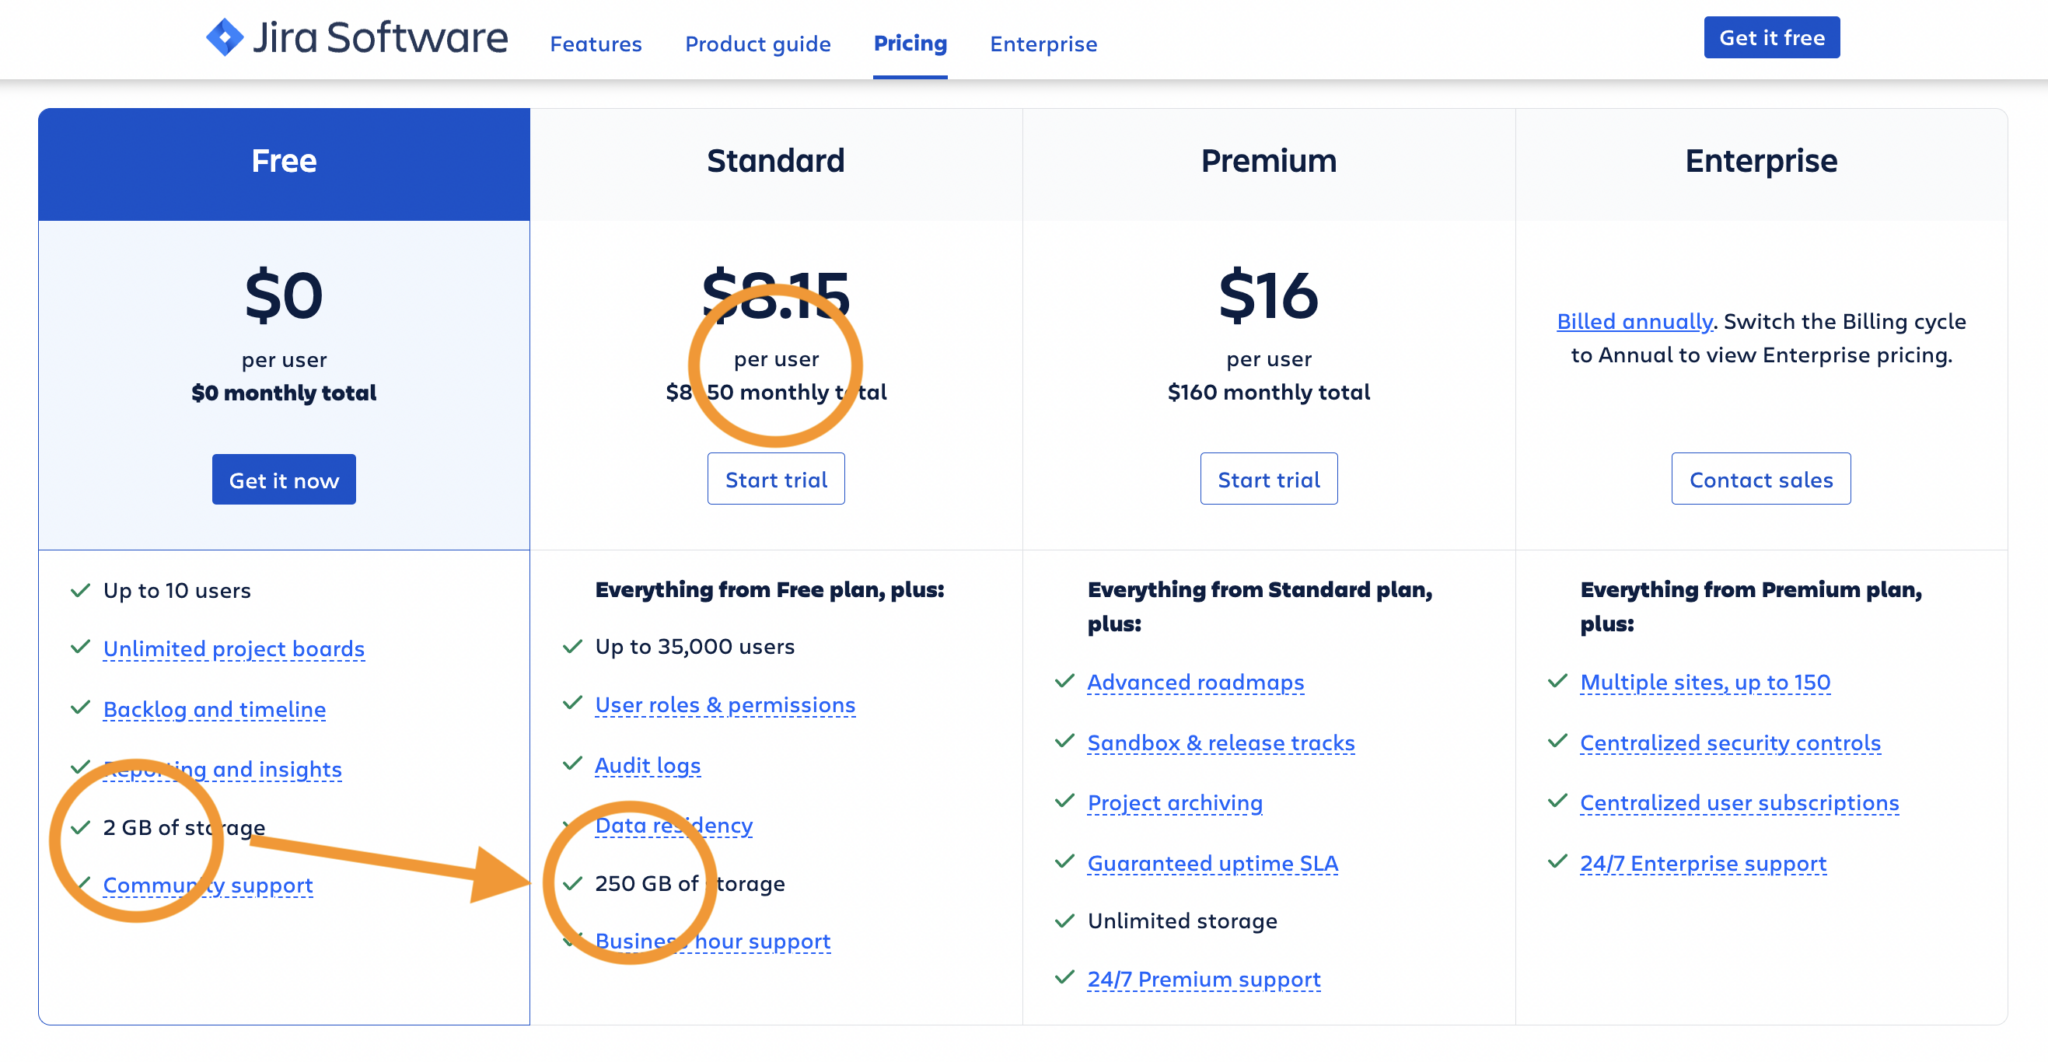The height and width of the screenshot is (1062, 2048).
Task: Follow the Unlimited project boards link
Action: (x=233, y=649)
